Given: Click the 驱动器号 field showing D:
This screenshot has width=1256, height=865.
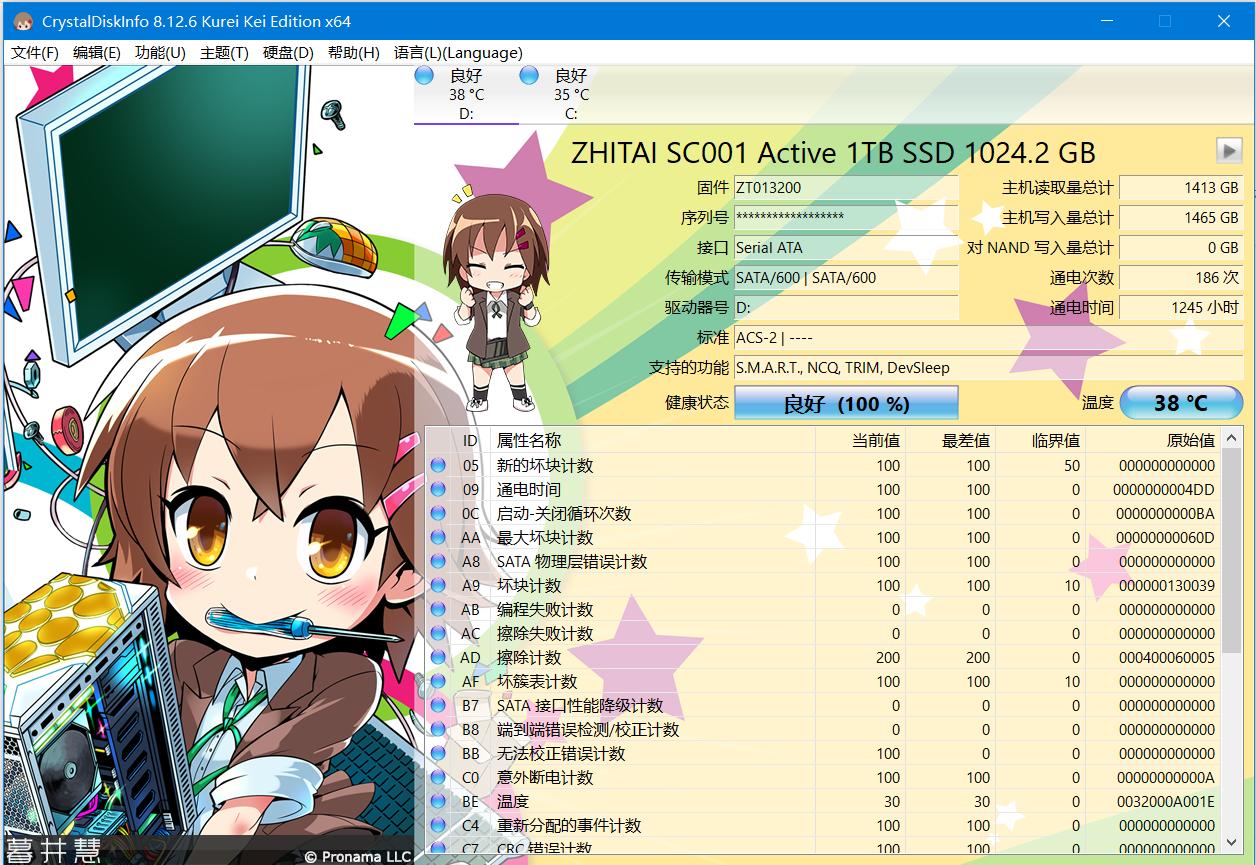Looking at the screenshot, I should tap(846, 307).
